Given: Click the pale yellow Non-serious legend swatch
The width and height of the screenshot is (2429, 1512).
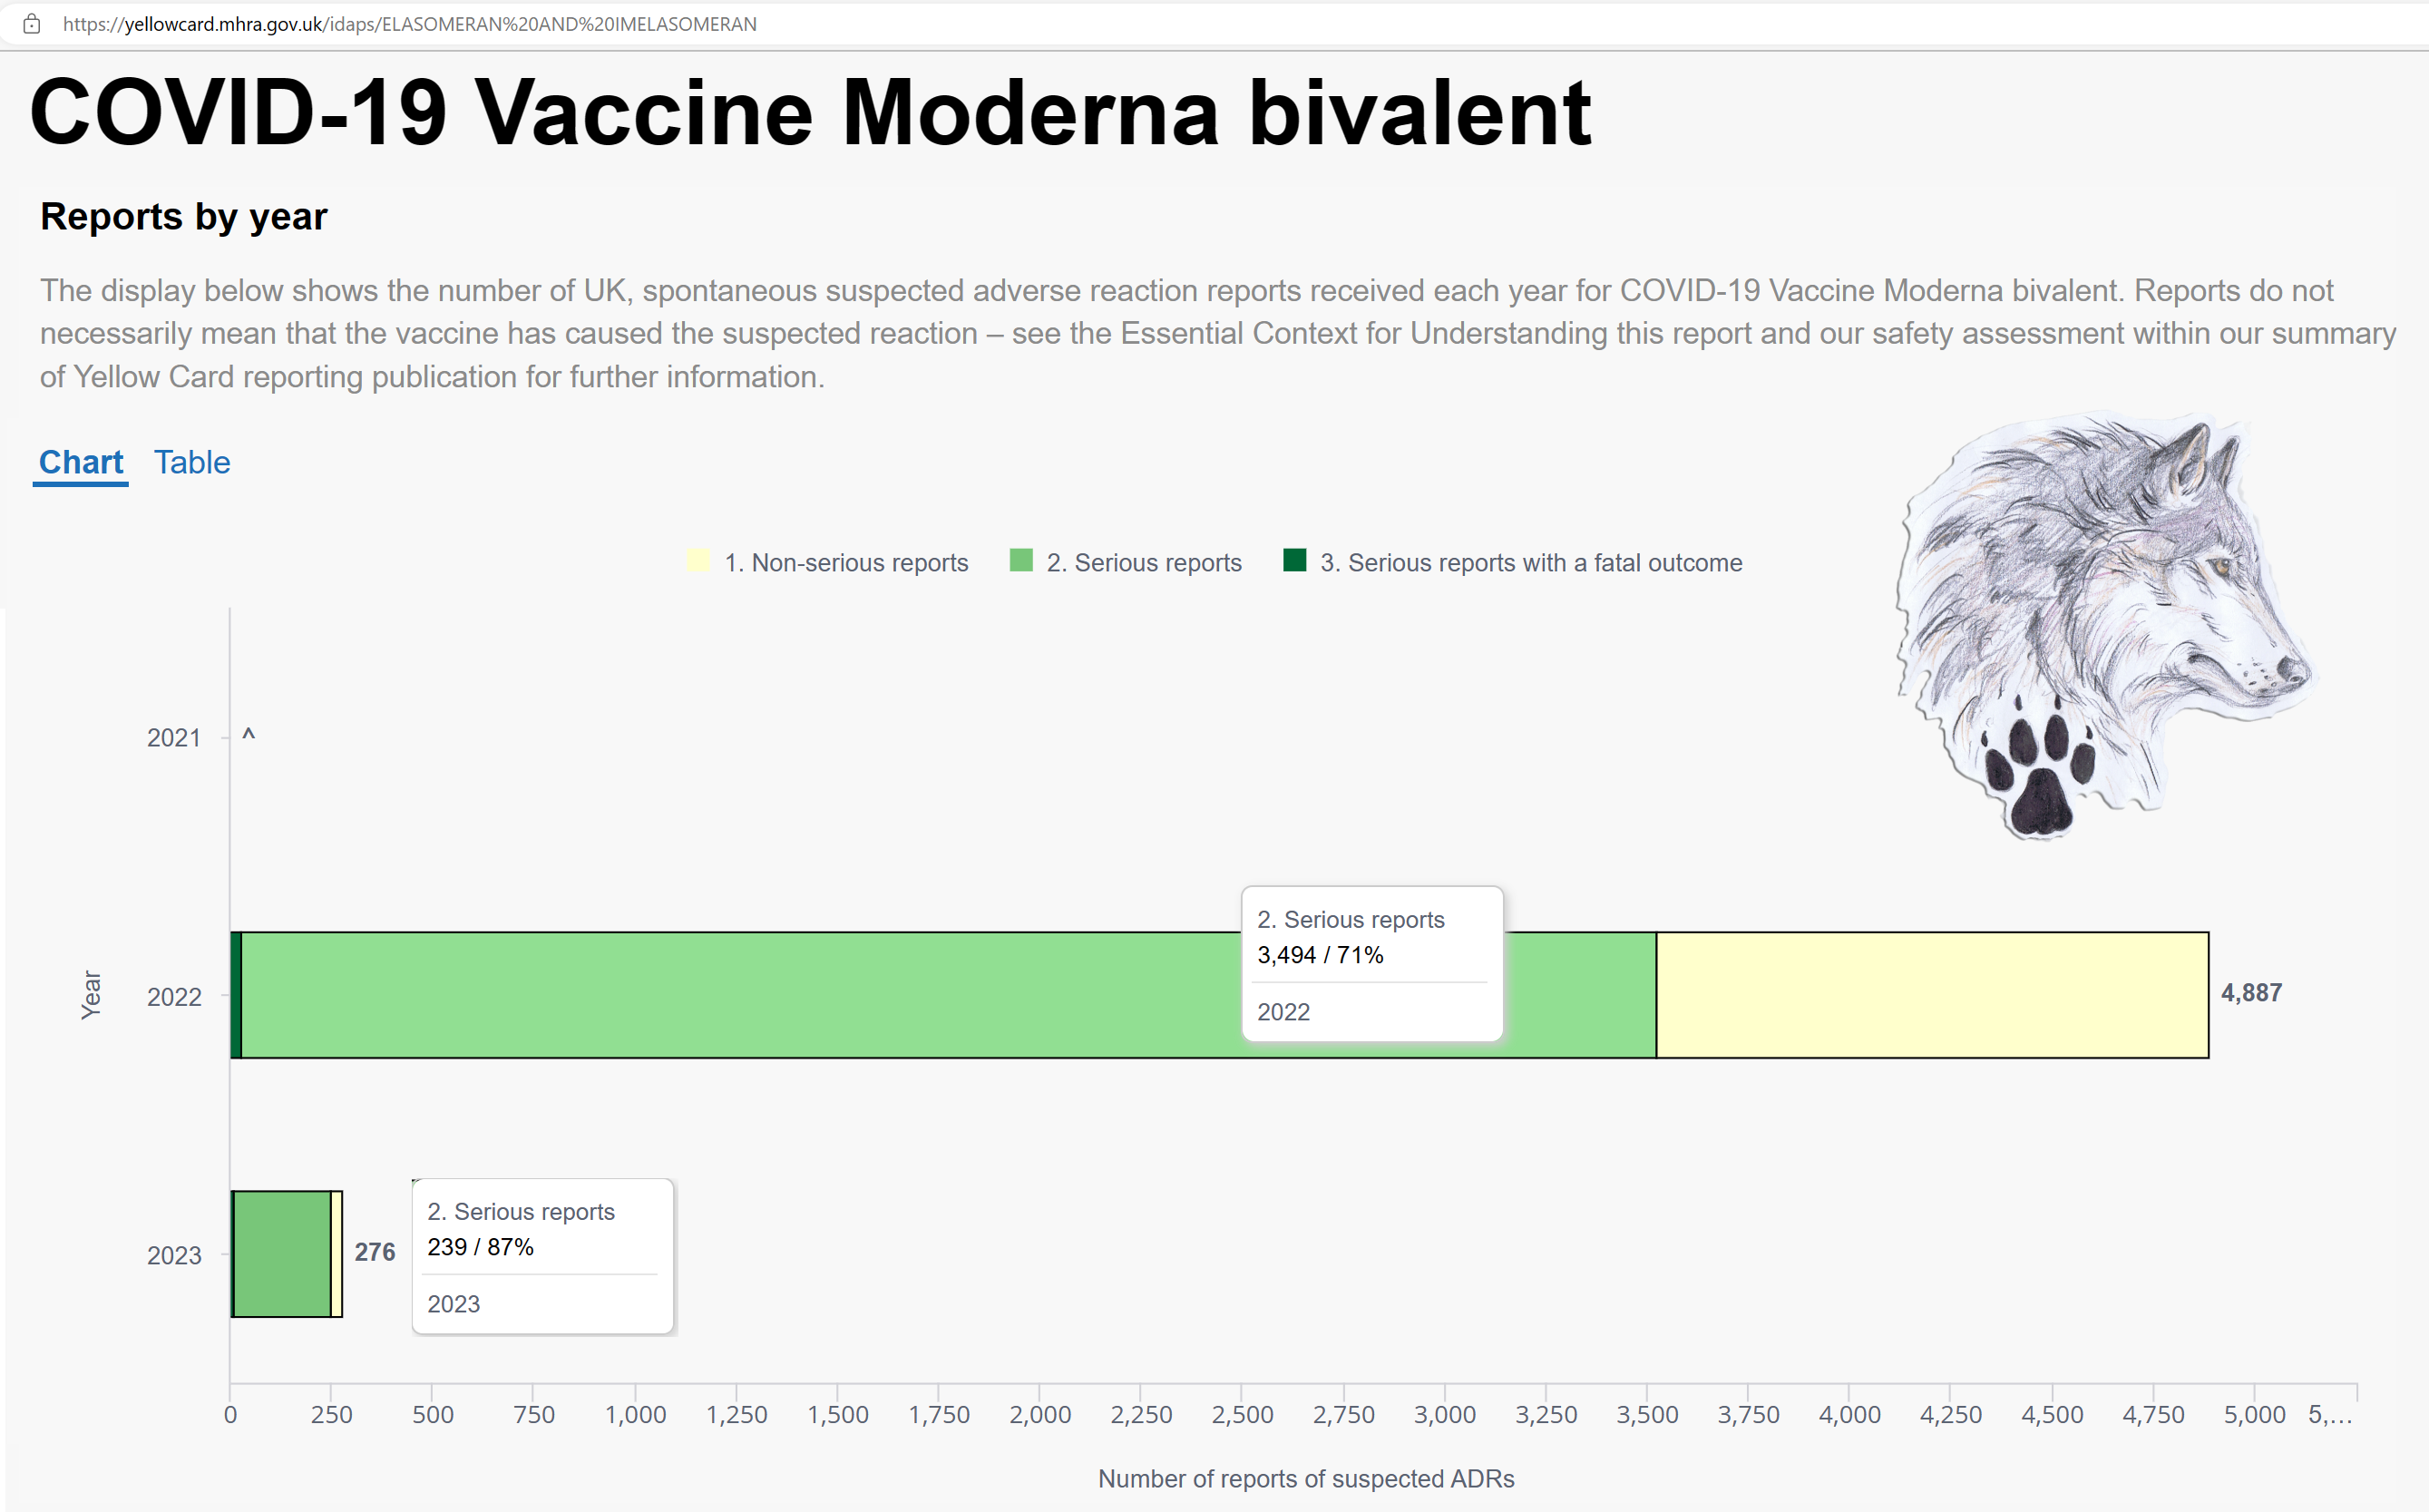Looking at the screenshot, I should point(698,560).
